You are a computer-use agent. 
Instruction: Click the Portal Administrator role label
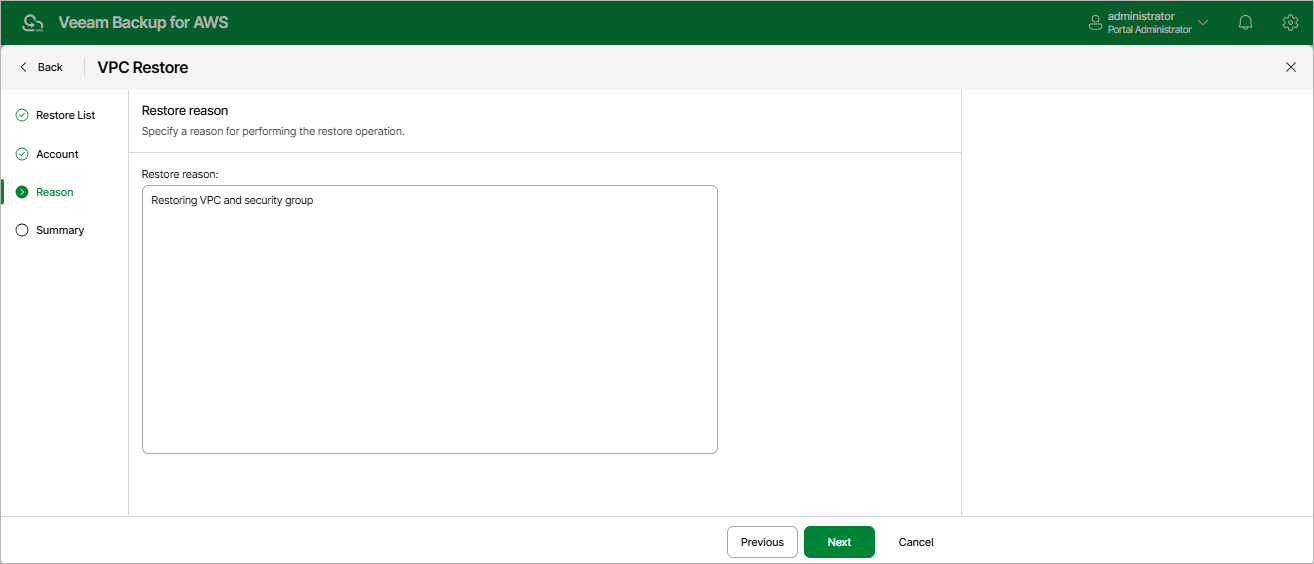pos(1149,30)
